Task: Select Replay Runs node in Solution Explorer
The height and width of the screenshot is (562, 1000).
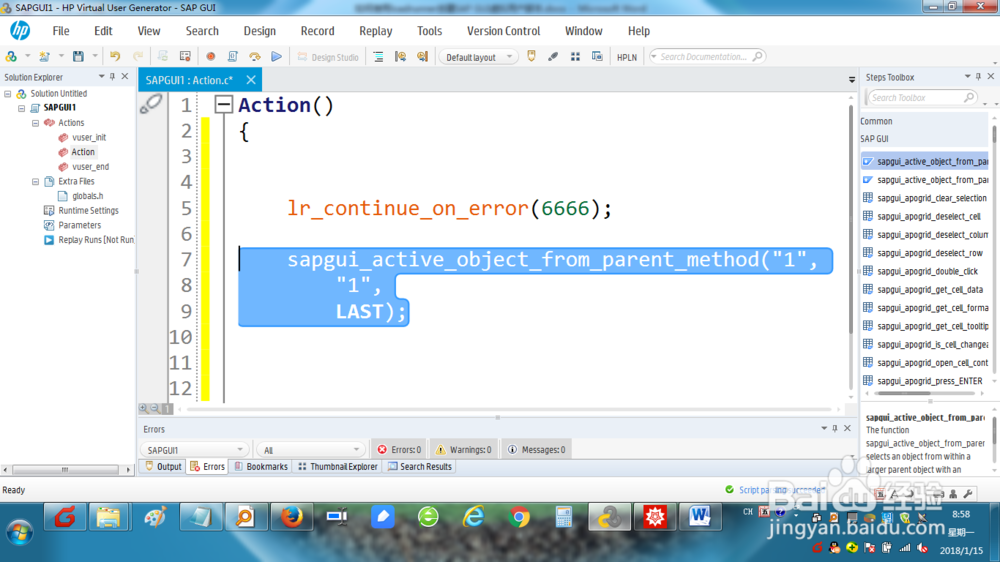Action: click(96, 240)
